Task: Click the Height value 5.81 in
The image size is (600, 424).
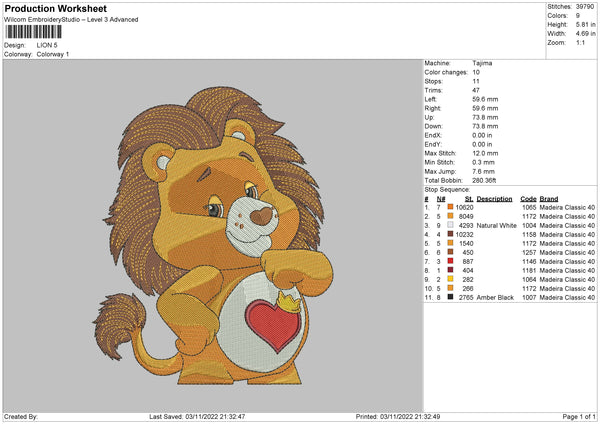Action: click(x=585, y=24)
